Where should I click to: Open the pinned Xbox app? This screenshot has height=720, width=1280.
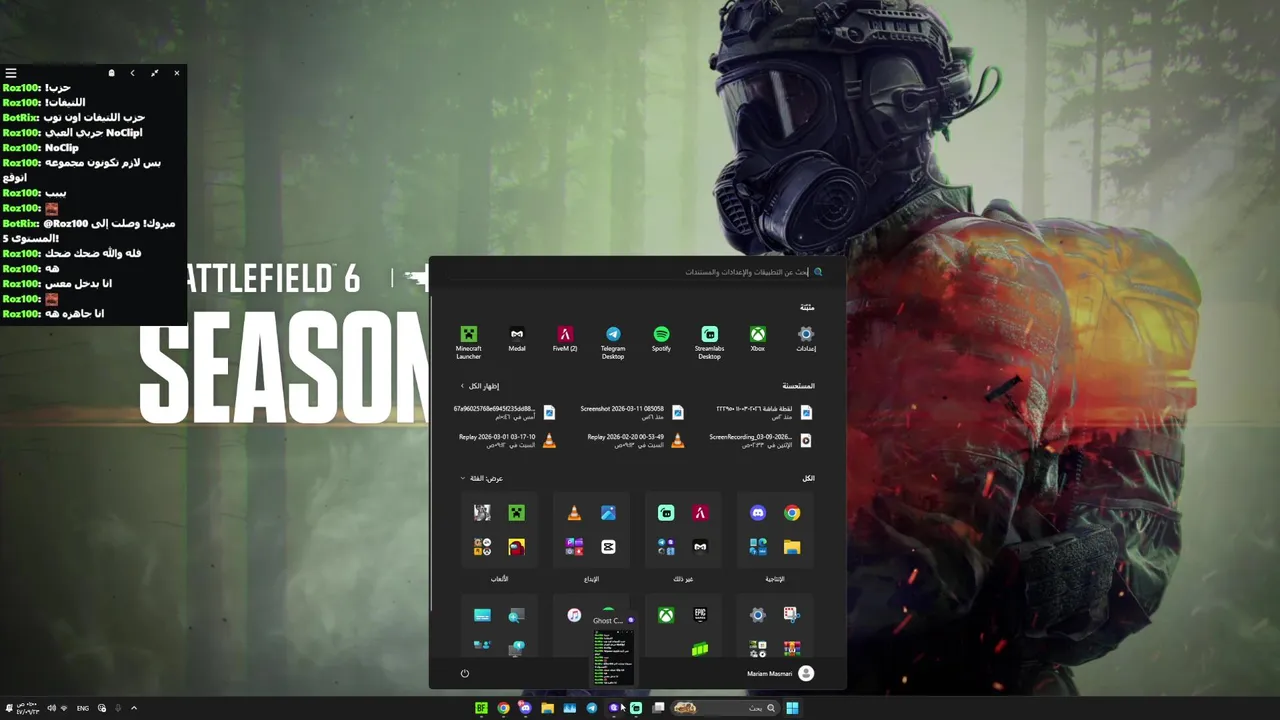(x=758, y=339)
